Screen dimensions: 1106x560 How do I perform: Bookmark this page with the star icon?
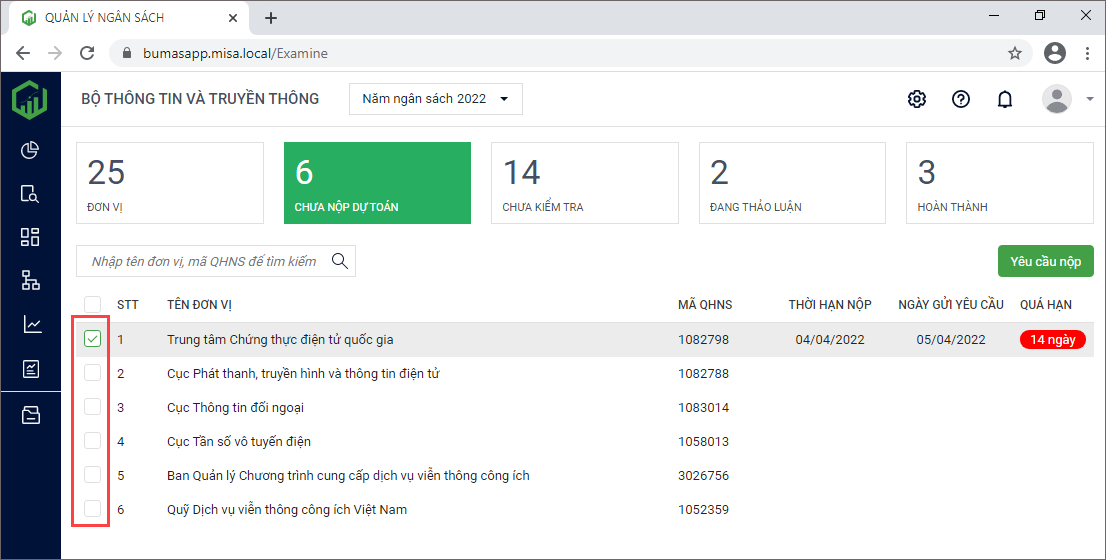[x=1015, y=53]
